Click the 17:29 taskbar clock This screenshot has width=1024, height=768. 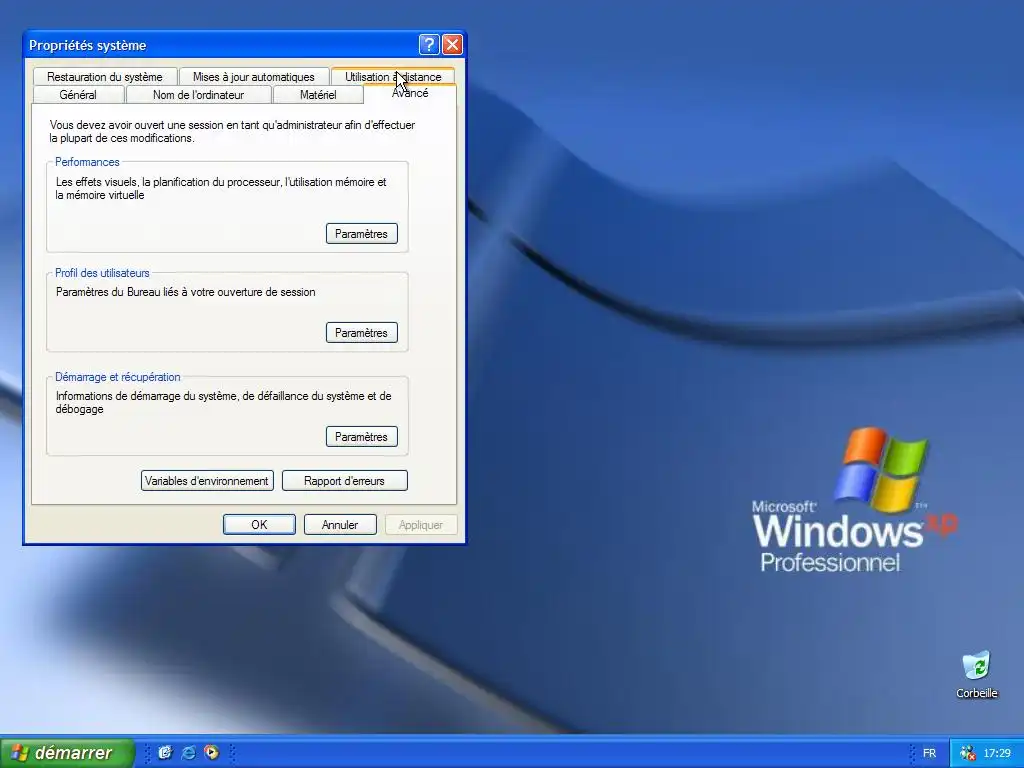(x=997, y=753)
